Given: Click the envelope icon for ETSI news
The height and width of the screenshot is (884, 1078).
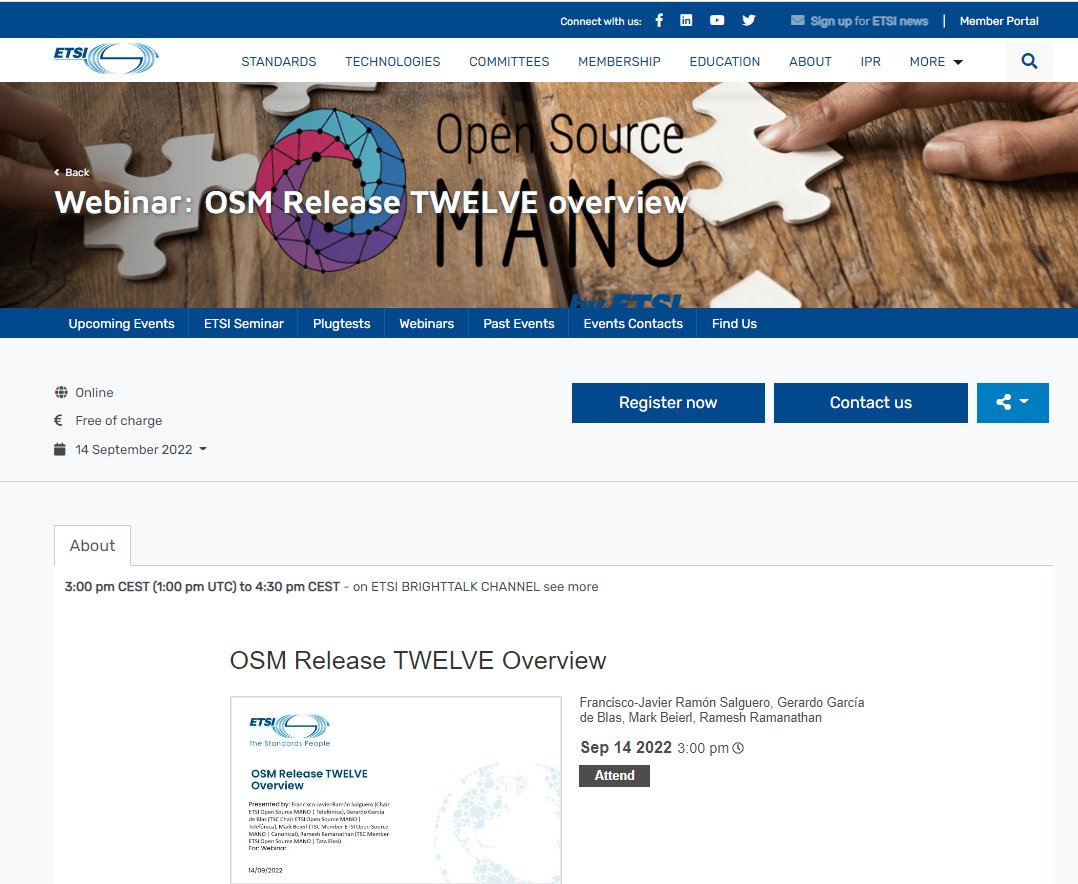Looking at the screenshot, I should (x=798, y=21).
